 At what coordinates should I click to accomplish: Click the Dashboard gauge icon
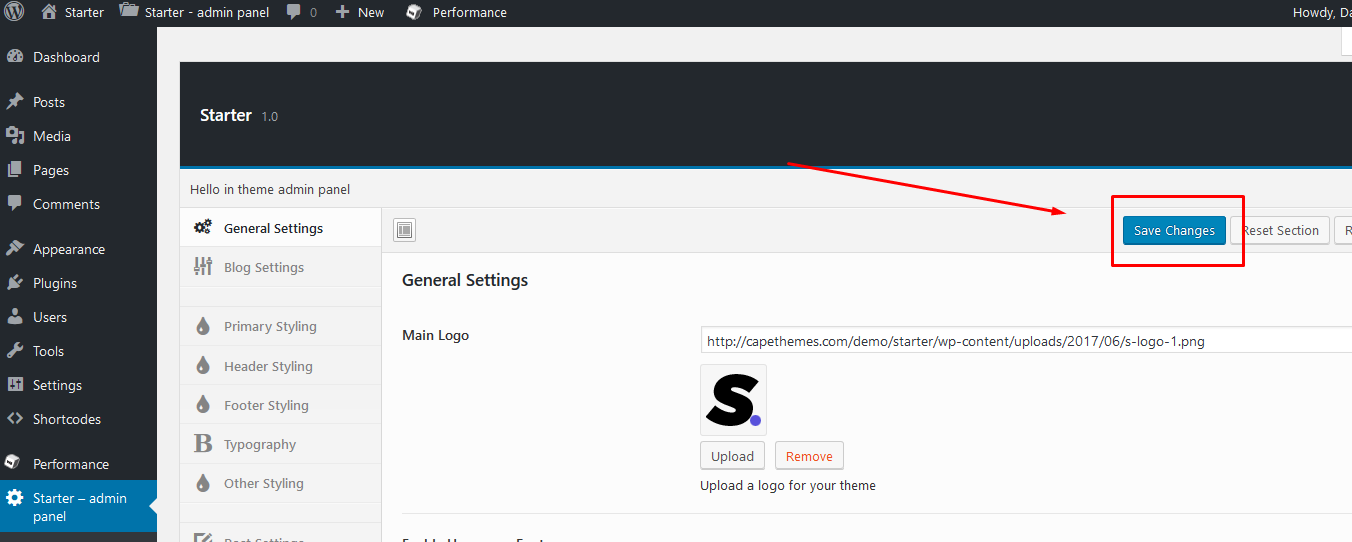(x=15, y=57)
